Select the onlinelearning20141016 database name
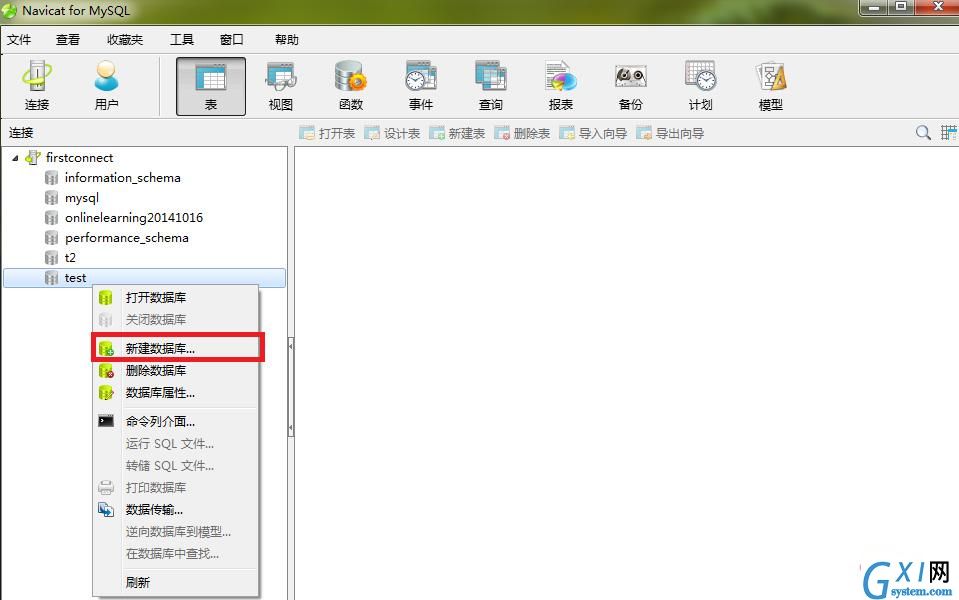The height and width of the screenshot is (600, 959). (133, 218)
